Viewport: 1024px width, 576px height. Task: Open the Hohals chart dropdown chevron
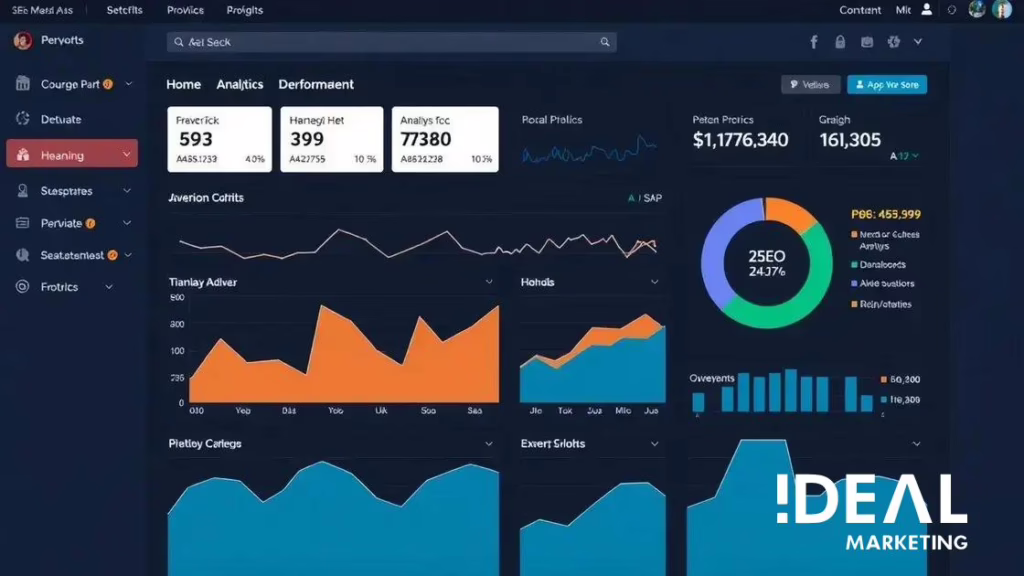click(x=655, y=283)
